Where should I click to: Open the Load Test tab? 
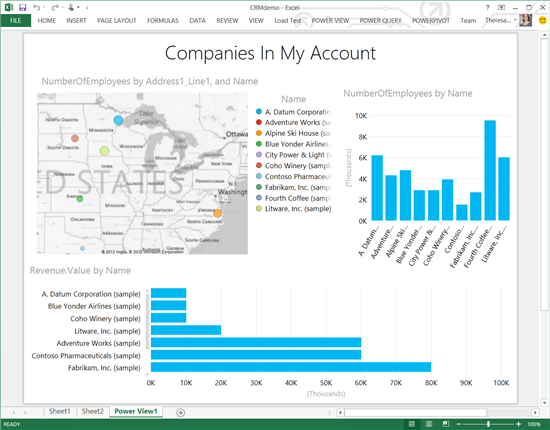[288, 21]
